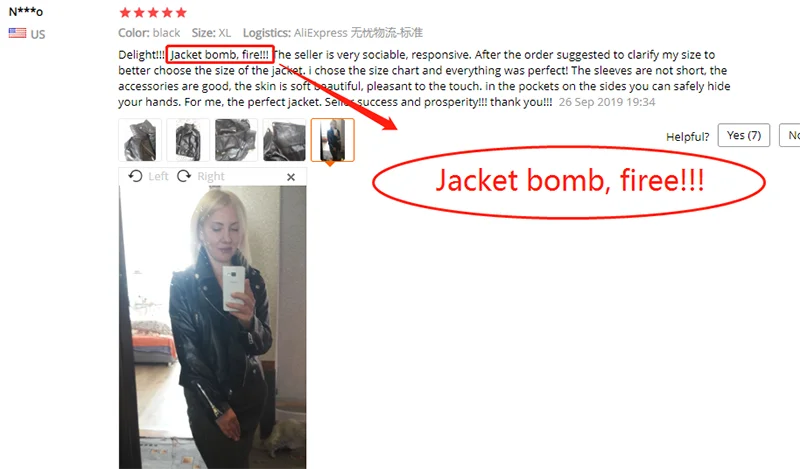
Task: Click the red-boxed "Jacket bomb, fire!!!" text
Action: pyautogui.click(x=219, y=55)
